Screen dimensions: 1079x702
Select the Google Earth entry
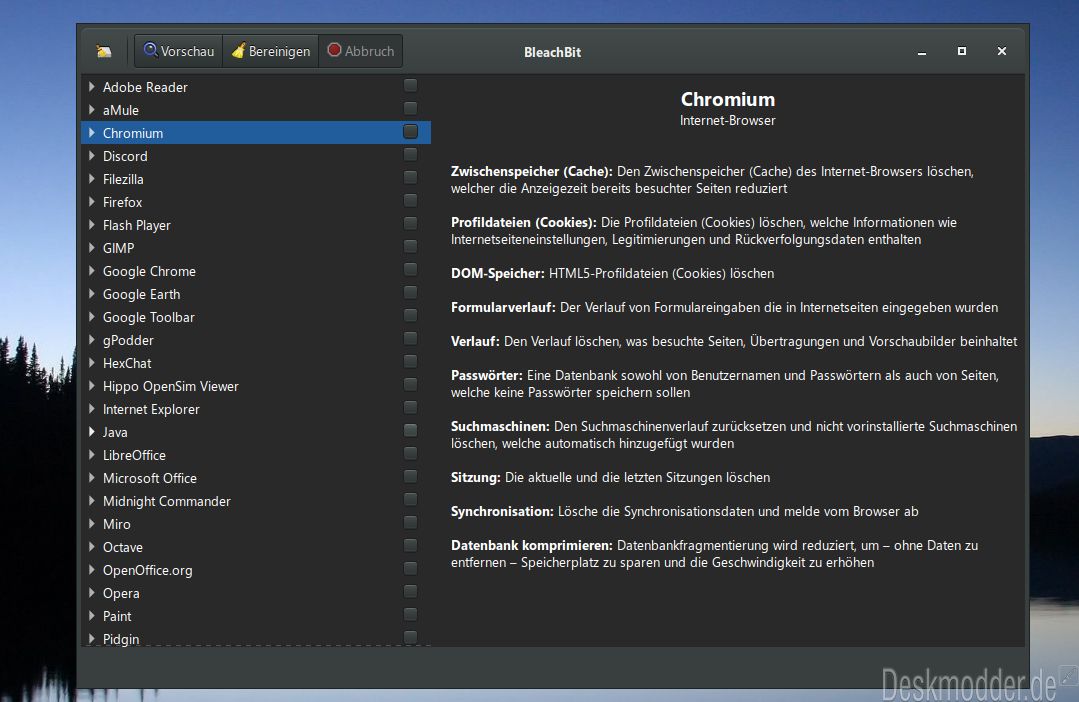tap(256, 294)
